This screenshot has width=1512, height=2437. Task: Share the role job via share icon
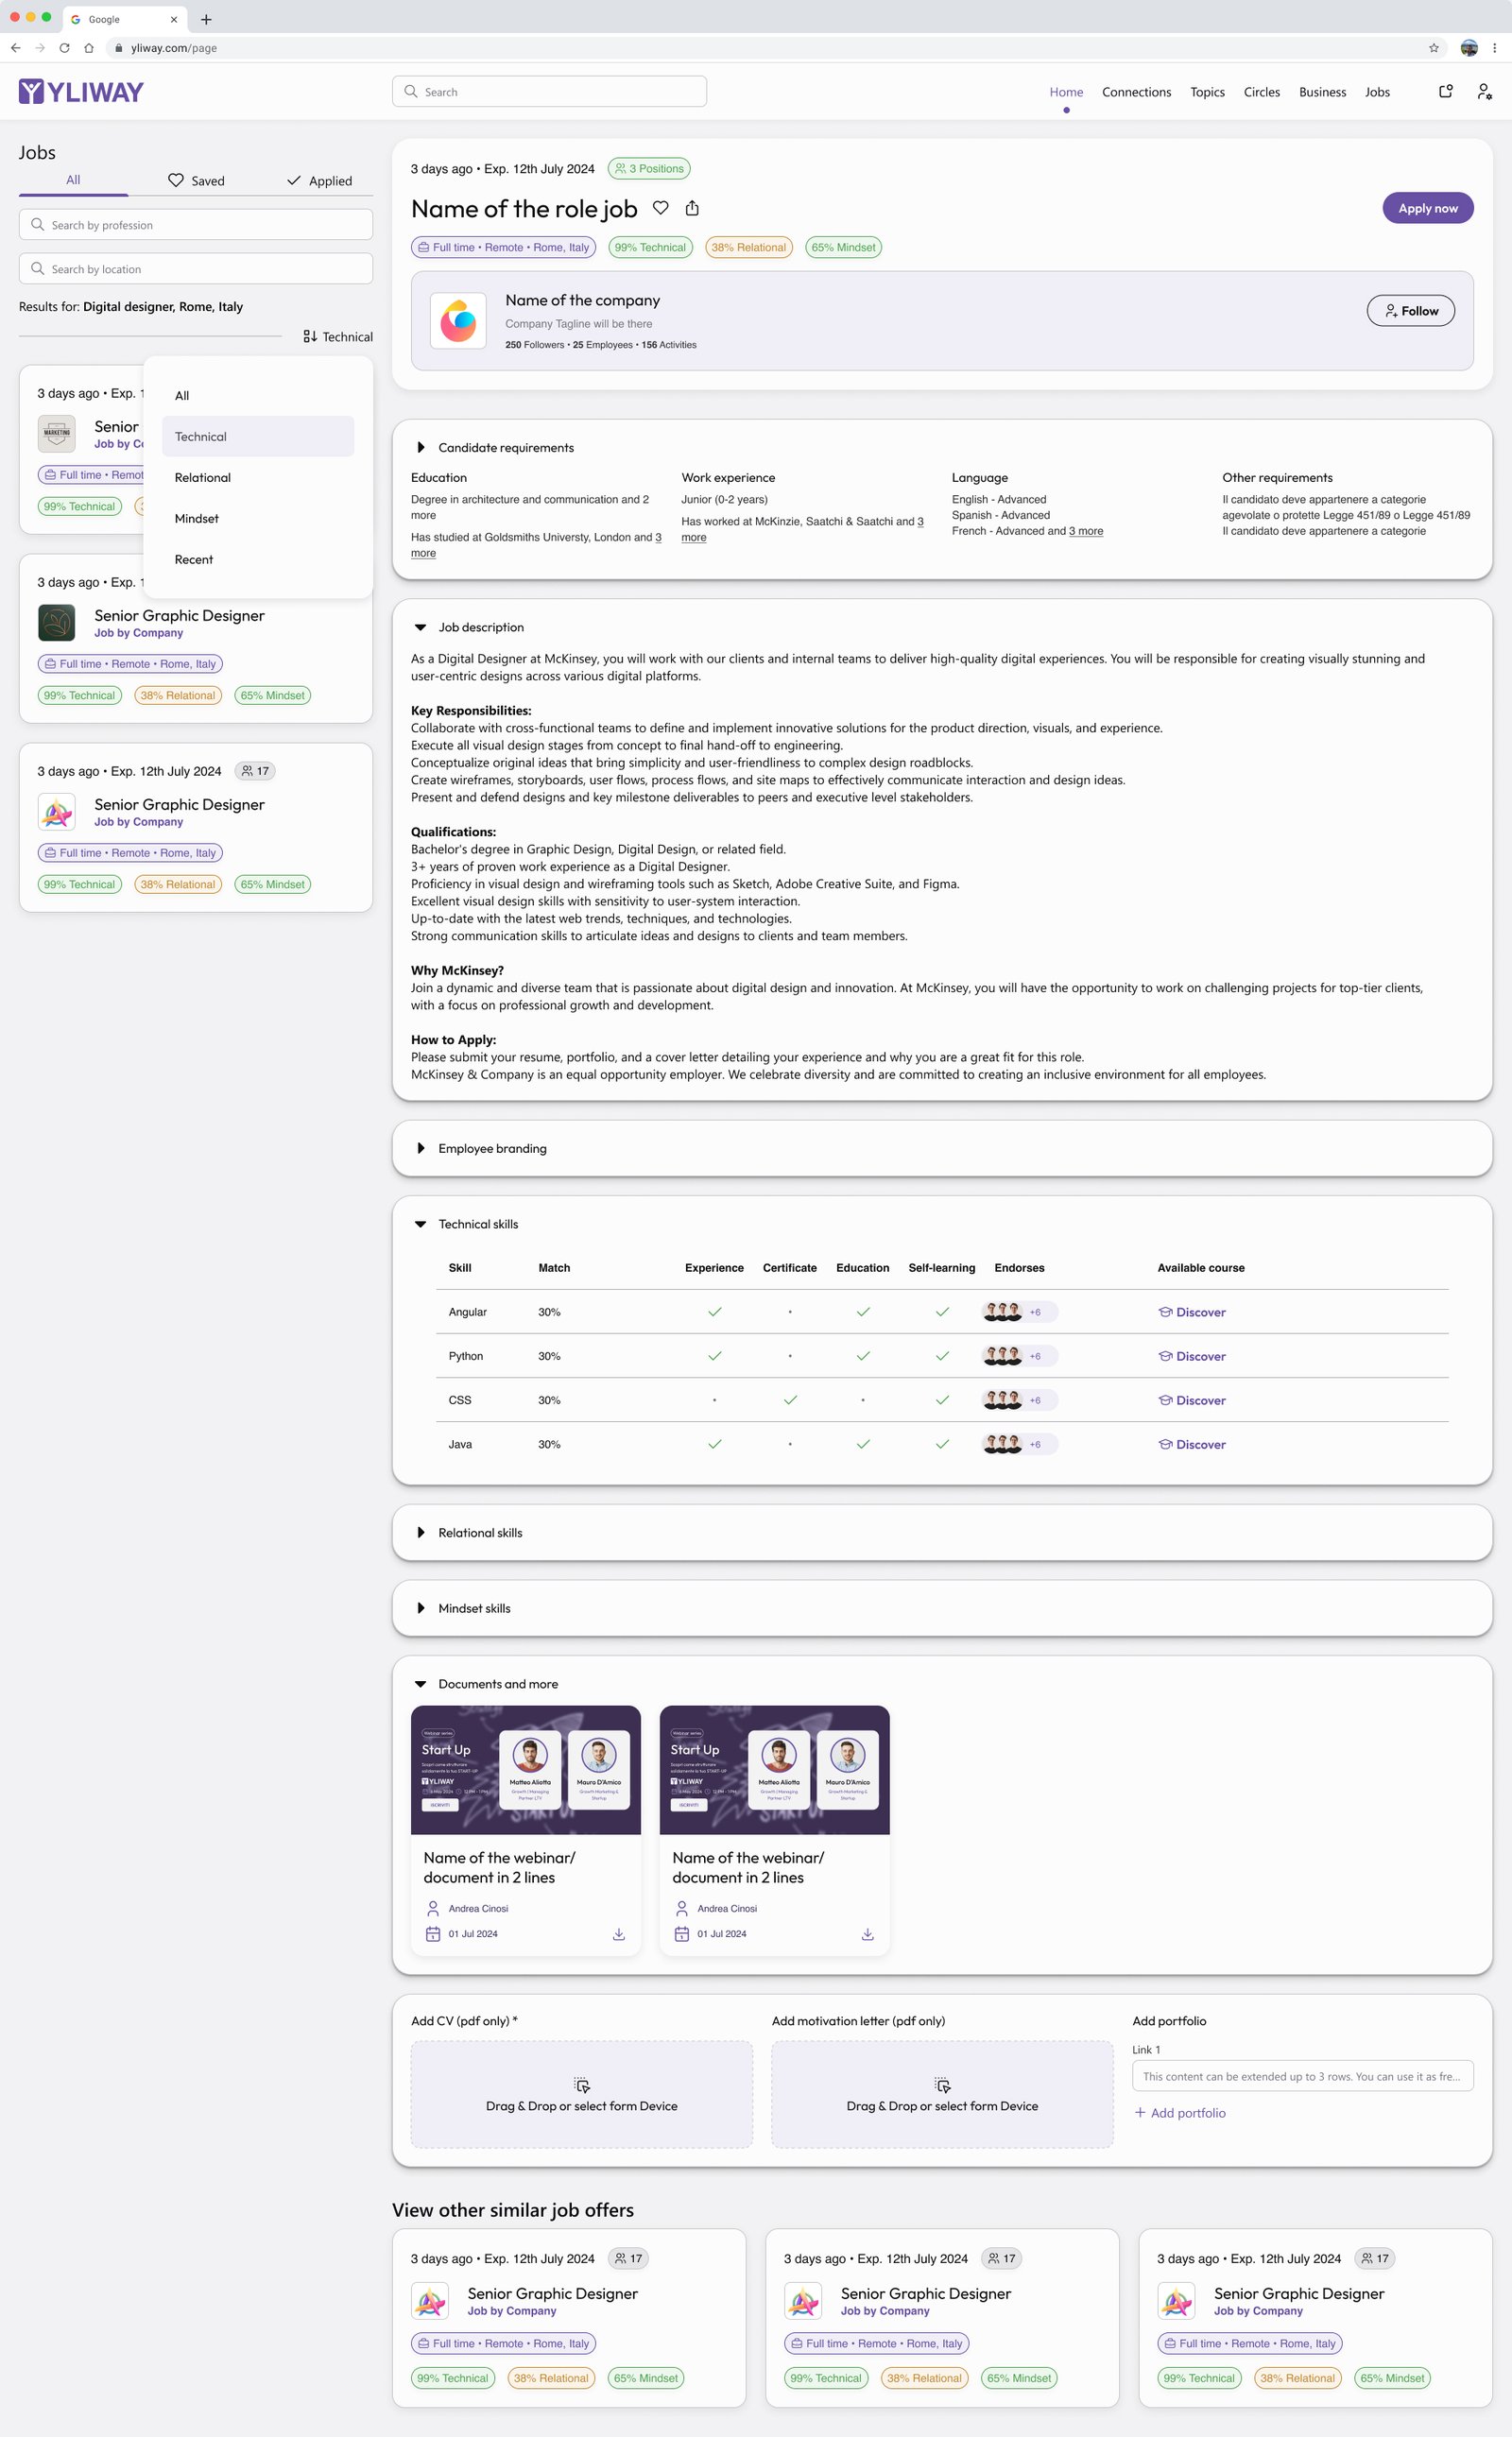[x=692, y=208]
